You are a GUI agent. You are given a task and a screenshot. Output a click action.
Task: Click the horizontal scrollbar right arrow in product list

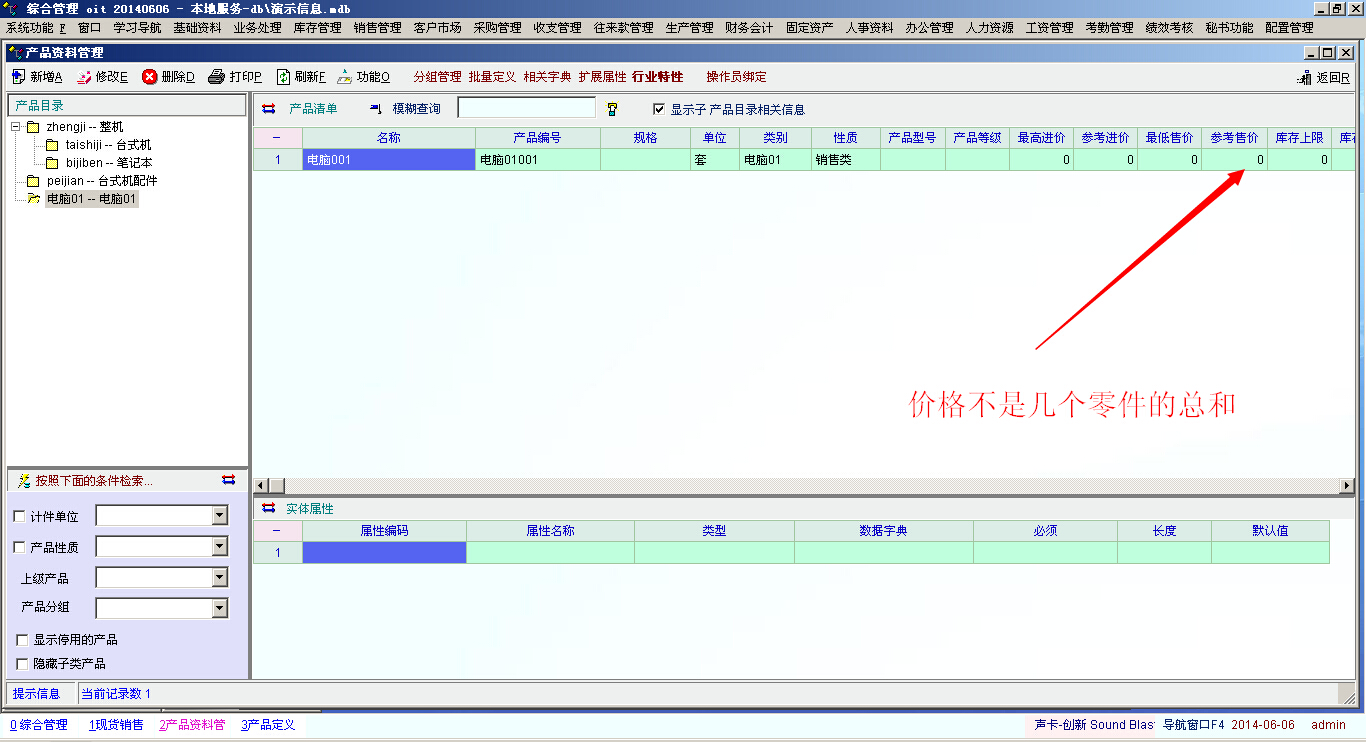(x=1347, y=485)
